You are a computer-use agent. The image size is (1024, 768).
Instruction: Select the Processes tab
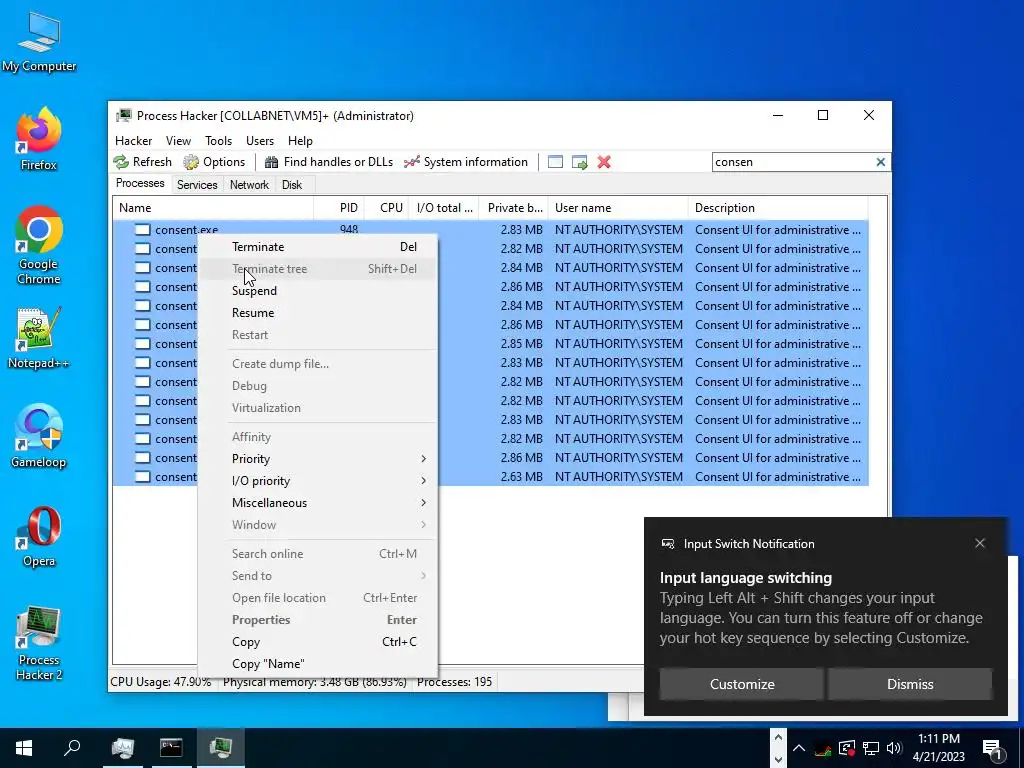140,183
